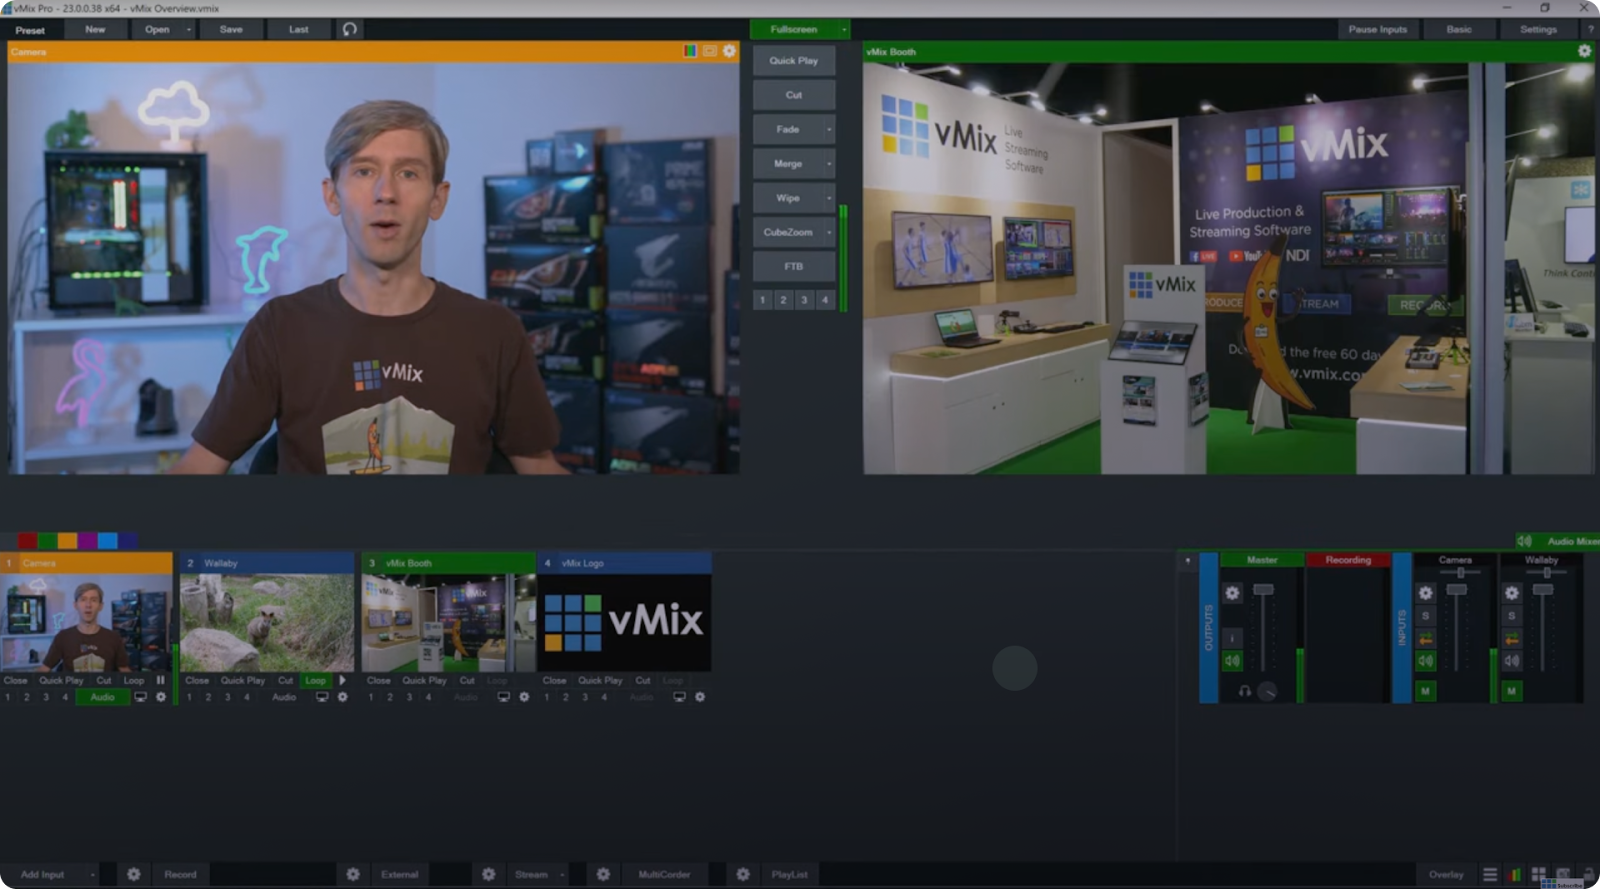Toggle Solo on Camera audio channel
Screen dimensions: 1600x889
1425,615
